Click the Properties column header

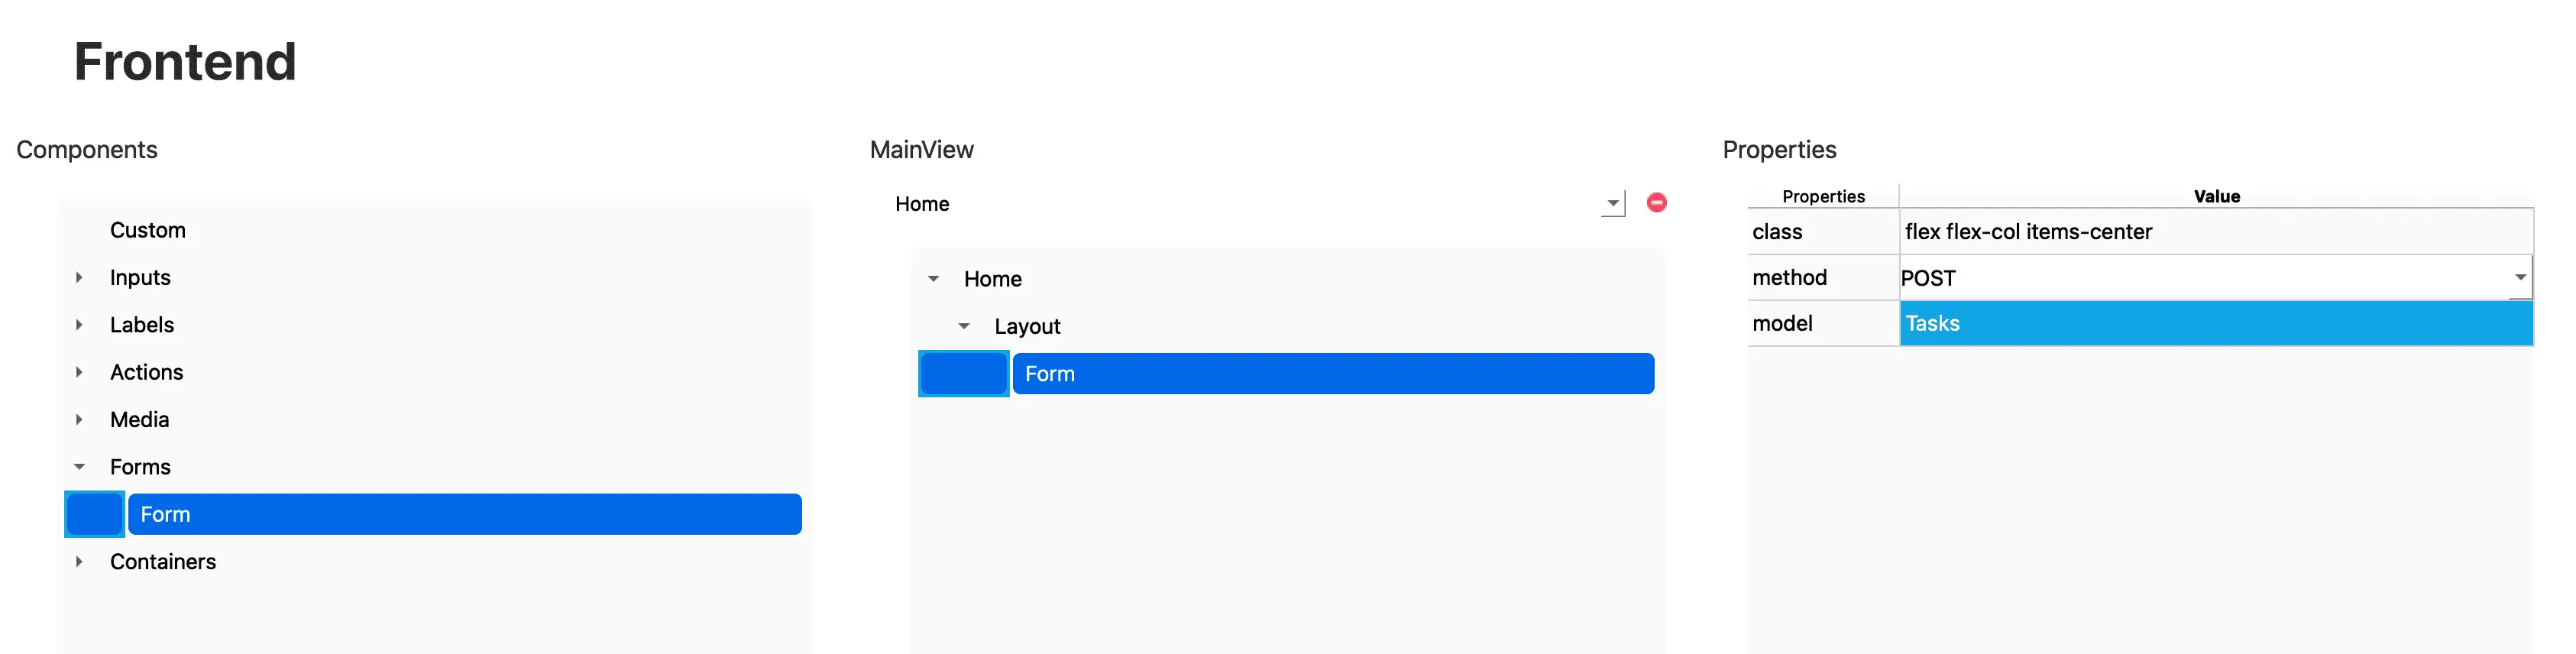[1823, 196]
